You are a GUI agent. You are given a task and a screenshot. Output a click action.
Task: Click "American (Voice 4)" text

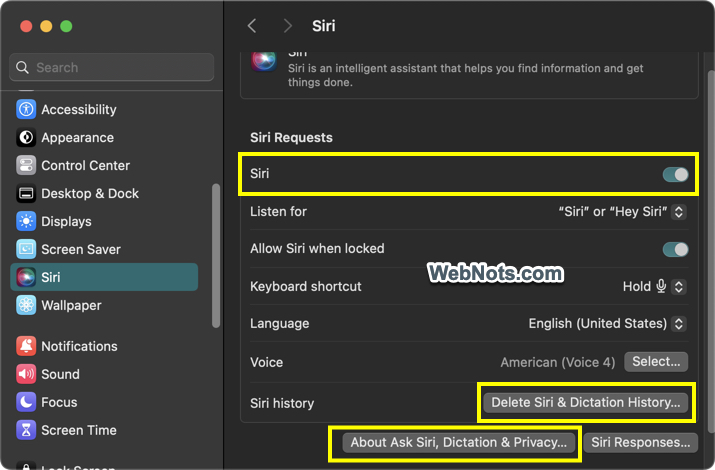tap(558, 362)
